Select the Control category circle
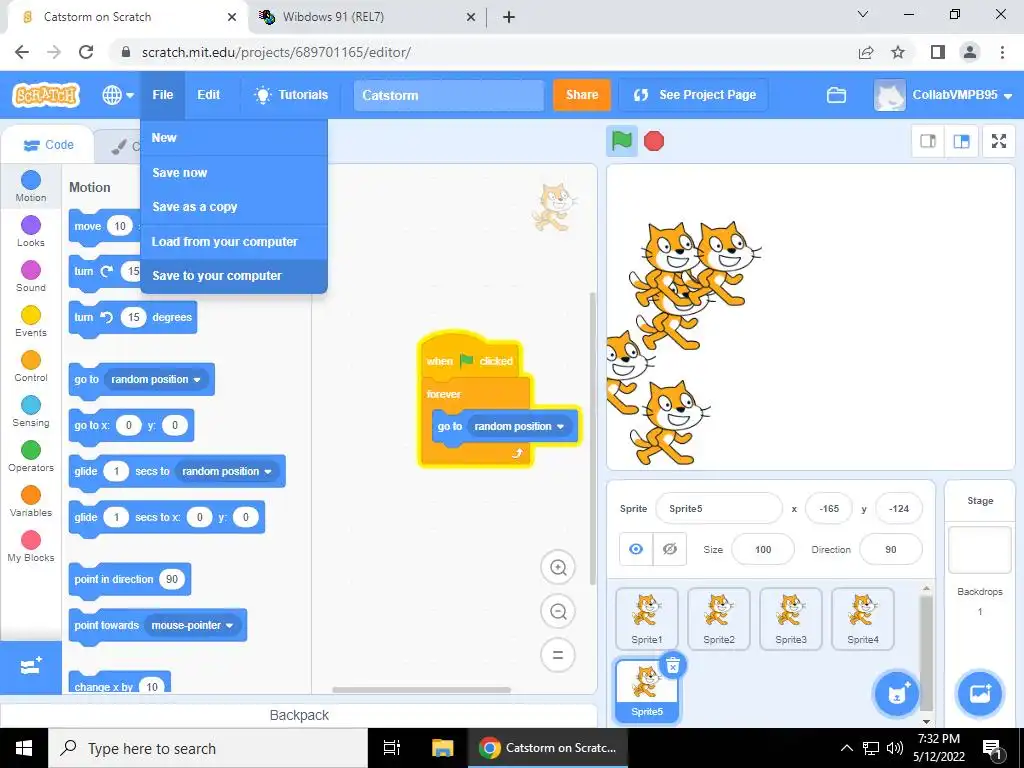The height and width of the screenshot is (768, 1024). 31,360
